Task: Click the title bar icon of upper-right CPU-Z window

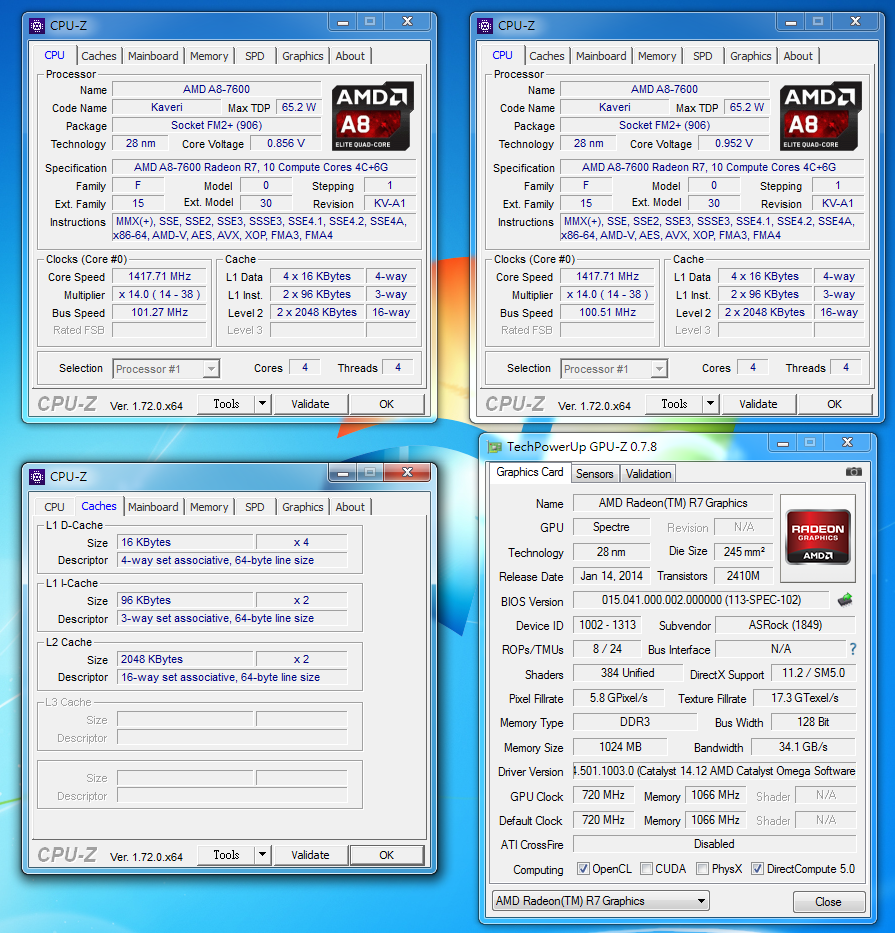Action: (x=485, y=26)
